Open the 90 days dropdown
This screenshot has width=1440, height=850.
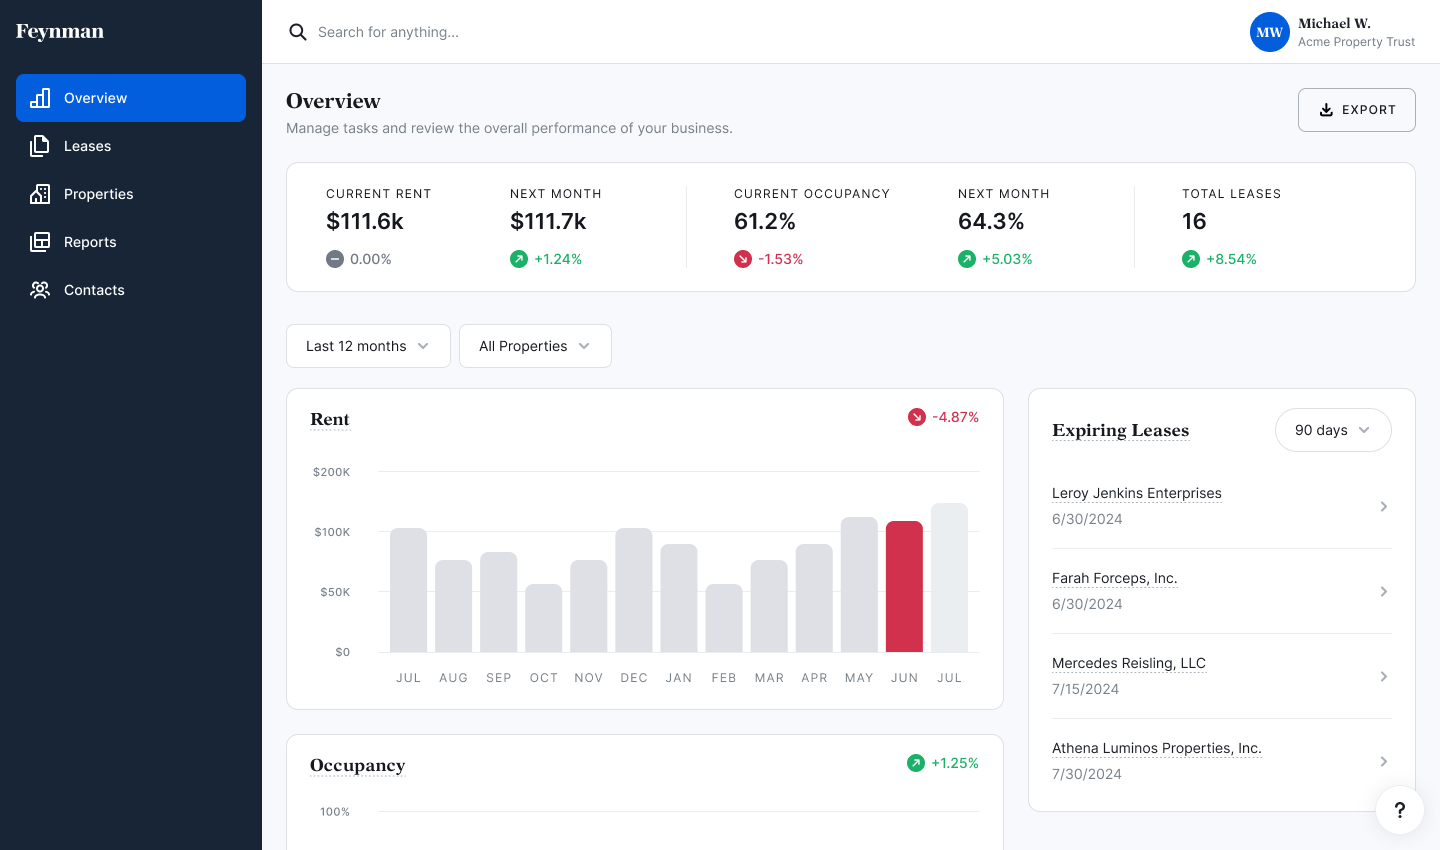pyautogui.click(x=1333, y=430)
